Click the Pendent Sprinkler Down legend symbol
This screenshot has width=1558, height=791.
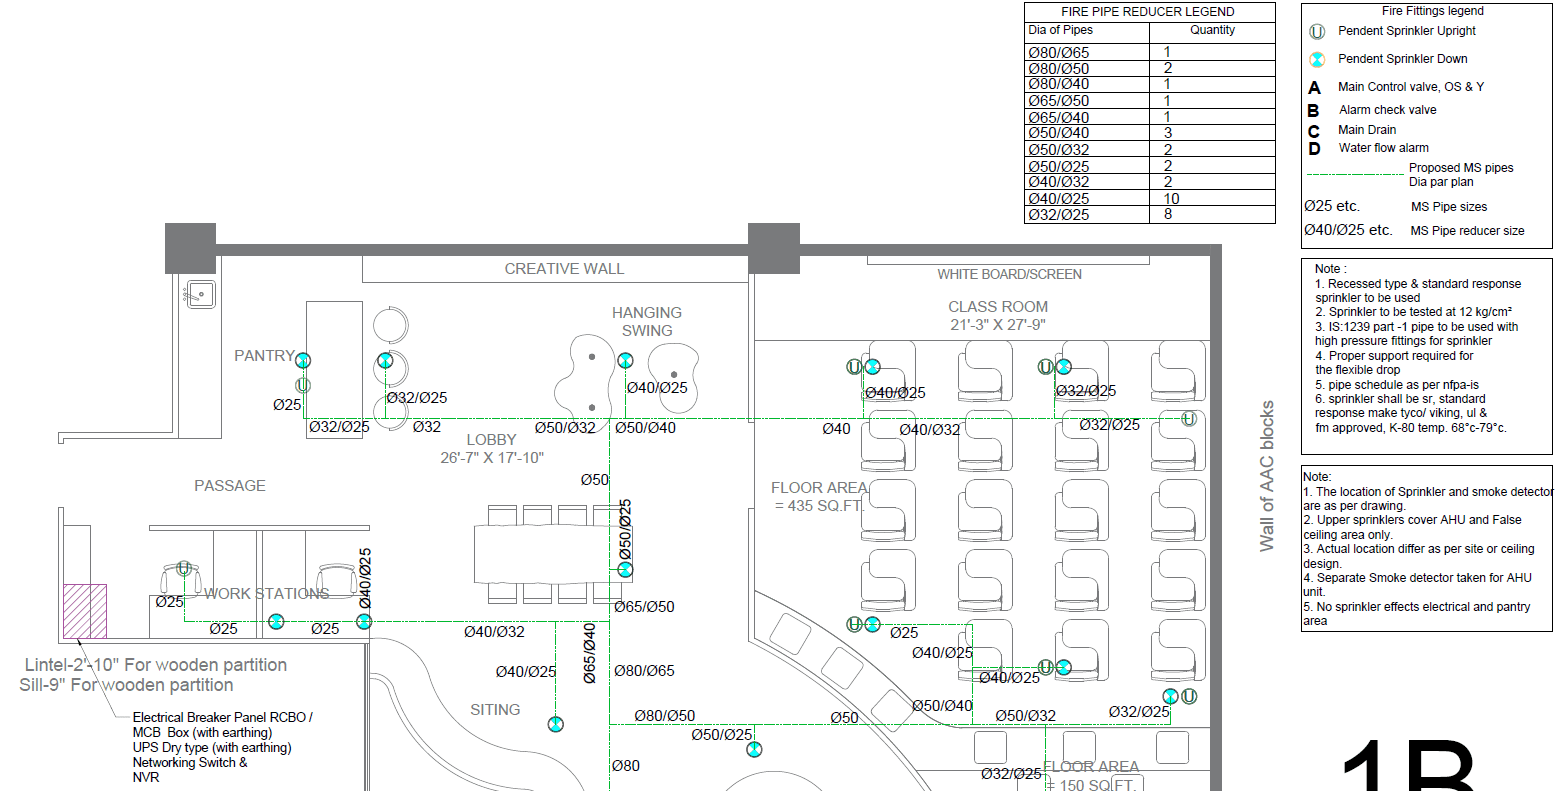click(1317, 59)
